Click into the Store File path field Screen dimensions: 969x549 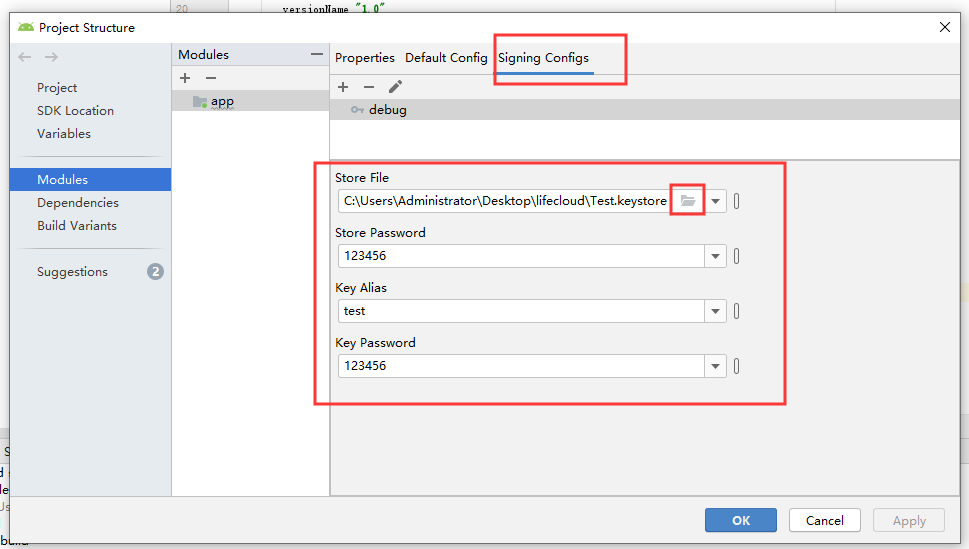point(504,201)
